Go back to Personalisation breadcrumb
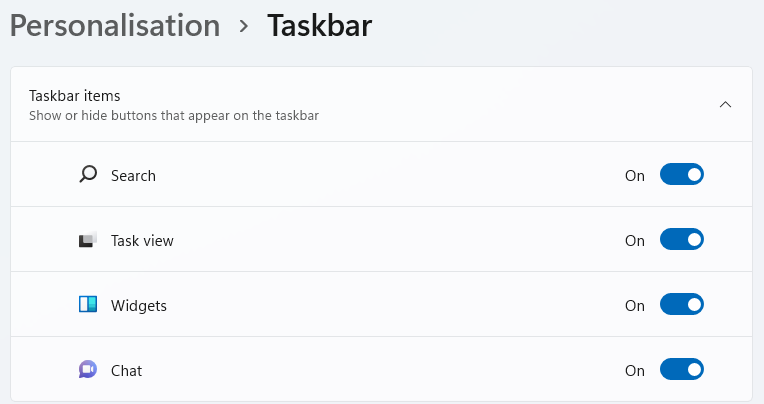The image size is (764, 404). pyautogui.click(x=115, y=26)
